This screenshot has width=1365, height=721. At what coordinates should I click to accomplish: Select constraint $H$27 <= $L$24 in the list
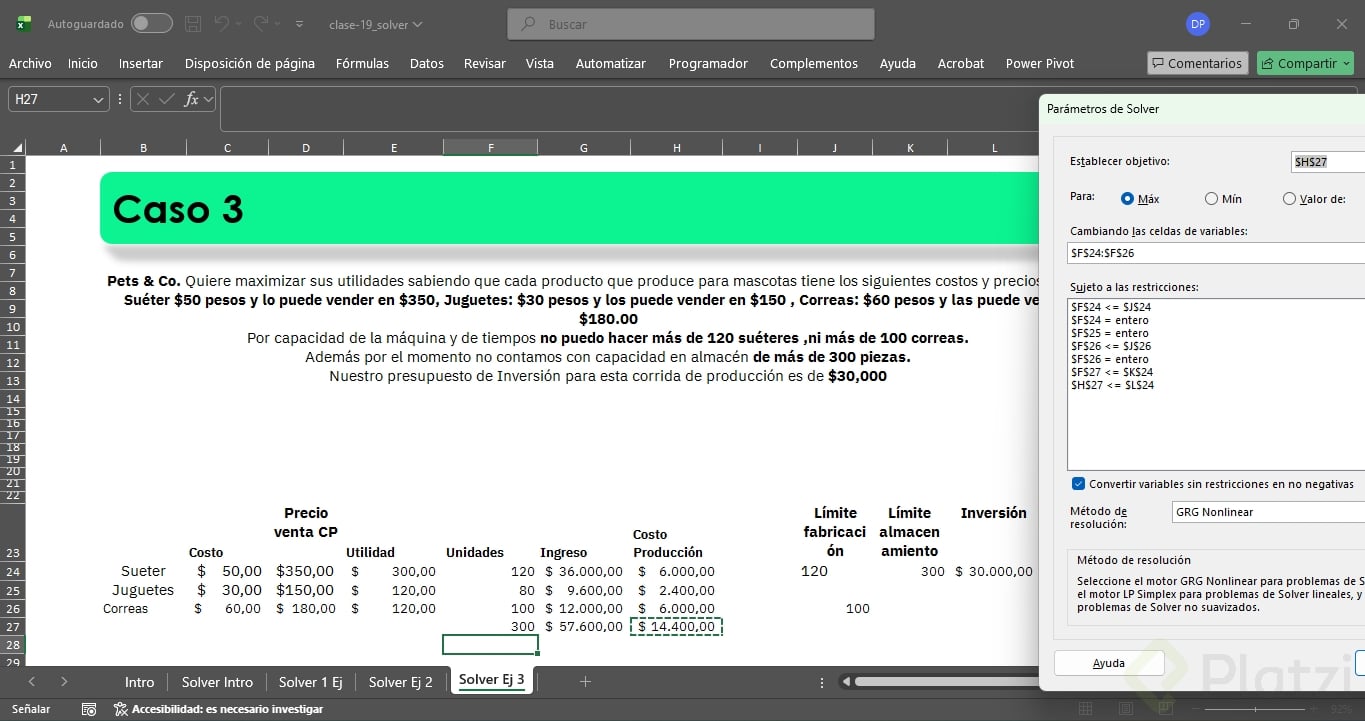tap(1112, 385)
